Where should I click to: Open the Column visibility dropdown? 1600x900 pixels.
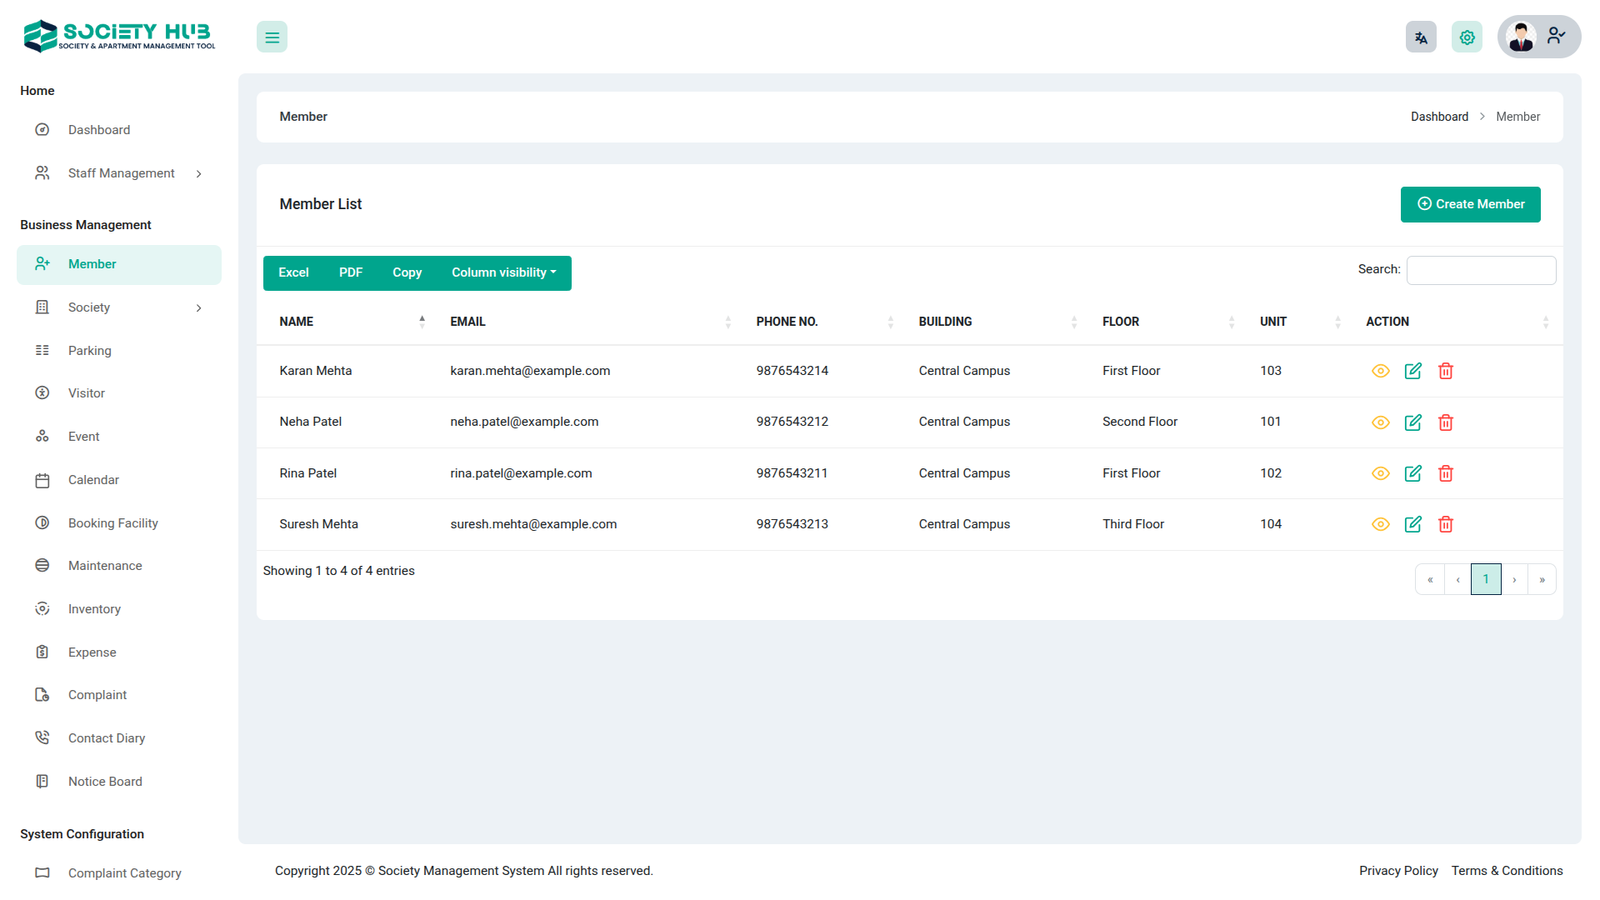click(x=503, y=273)
